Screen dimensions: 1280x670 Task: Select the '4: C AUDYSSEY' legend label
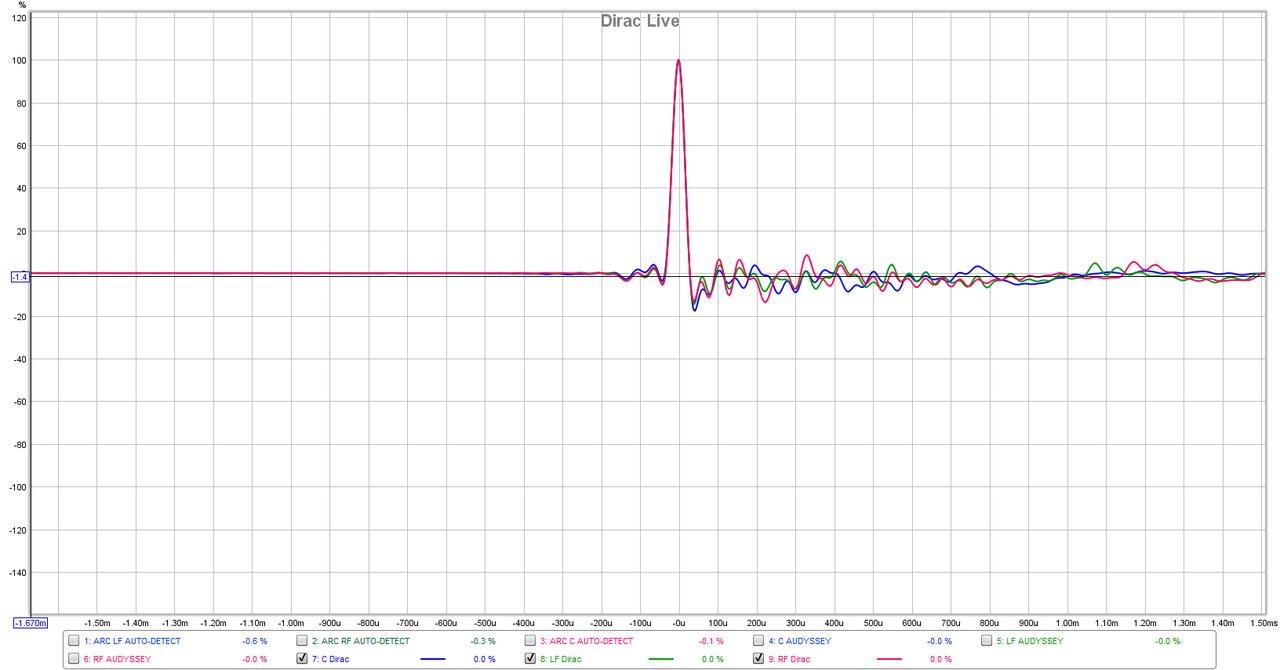click(x=799, y=641)
